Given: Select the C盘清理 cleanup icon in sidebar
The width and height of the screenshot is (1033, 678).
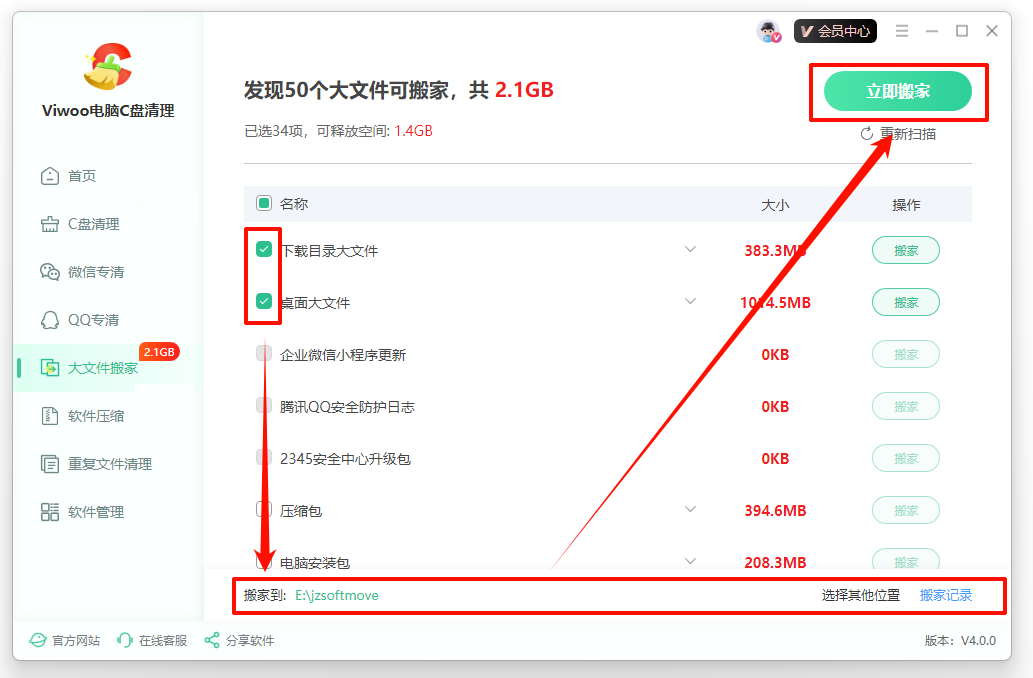Looking at the screenshot, I should tap(48, 223).
